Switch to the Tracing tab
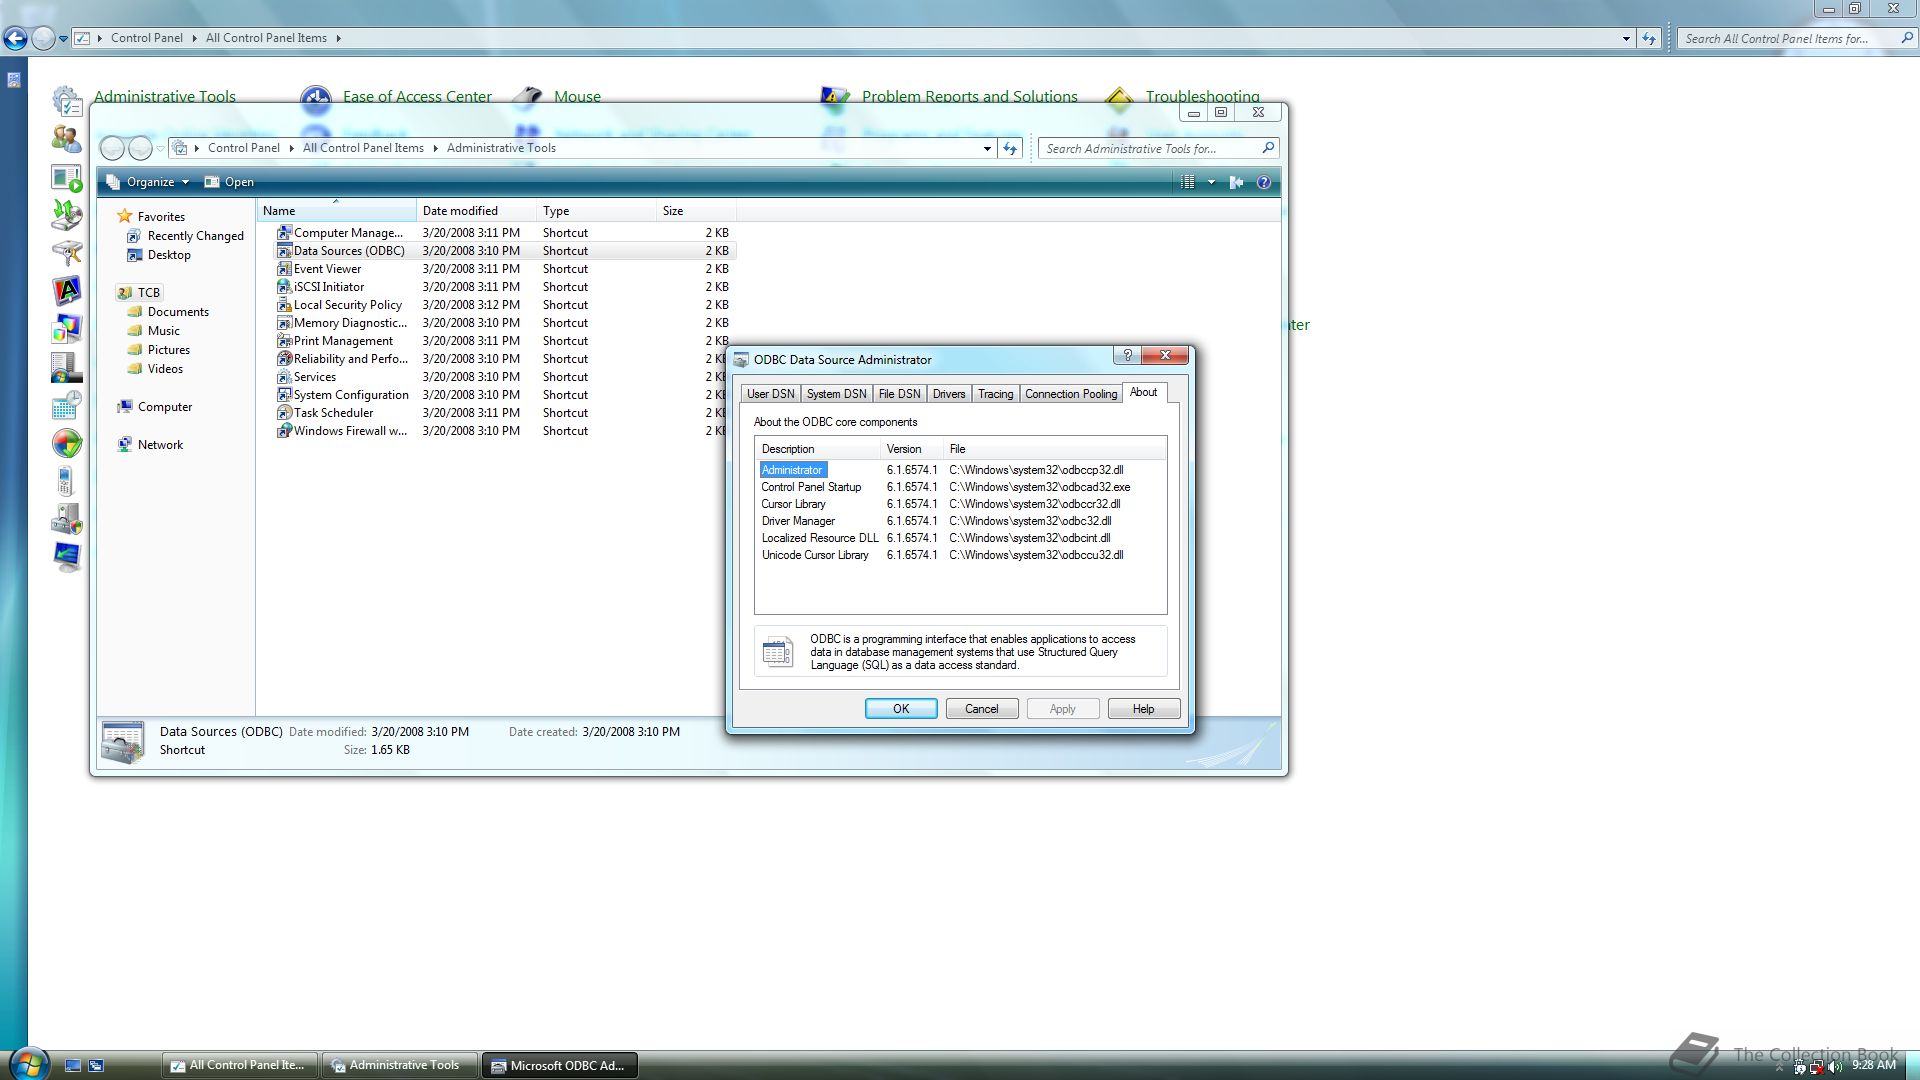This screenshot has height=1080, width=1920. coord(995,394)
